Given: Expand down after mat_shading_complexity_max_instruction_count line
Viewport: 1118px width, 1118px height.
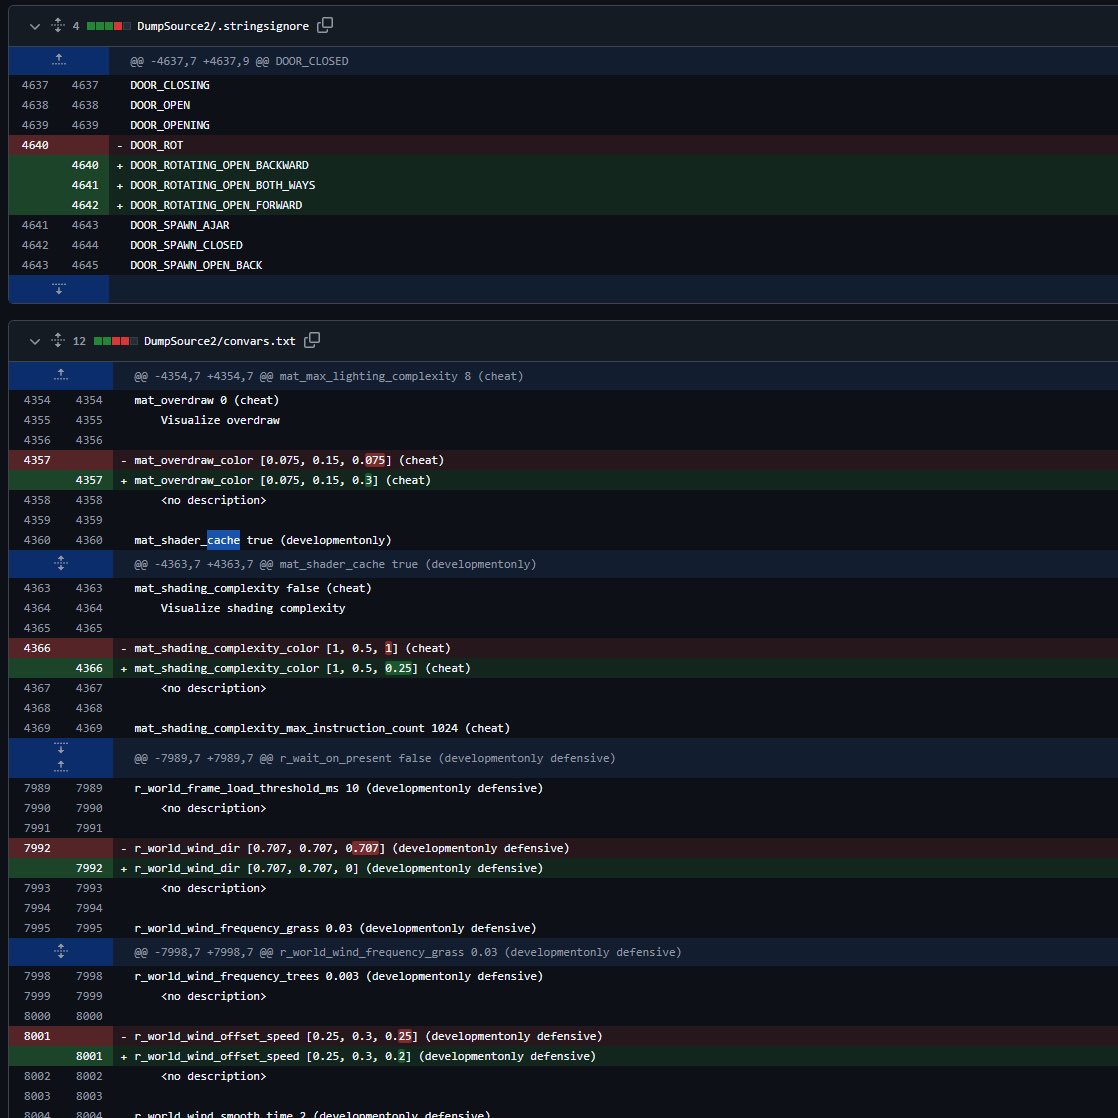Looking at the screenshot, I should click(61, 748).
